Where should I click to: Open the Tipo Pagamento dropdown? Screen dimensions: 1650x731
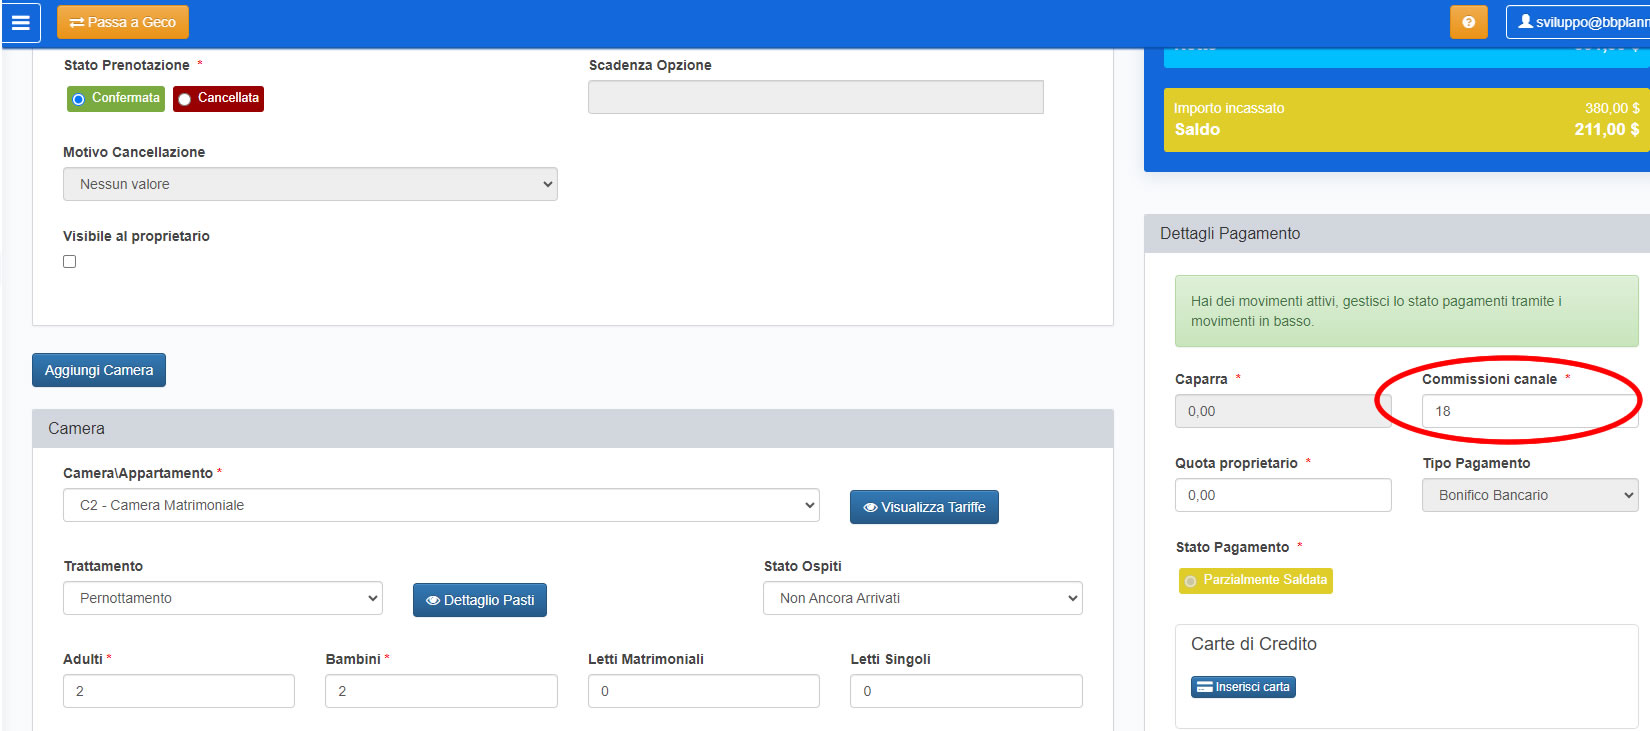click(1529, 495)
